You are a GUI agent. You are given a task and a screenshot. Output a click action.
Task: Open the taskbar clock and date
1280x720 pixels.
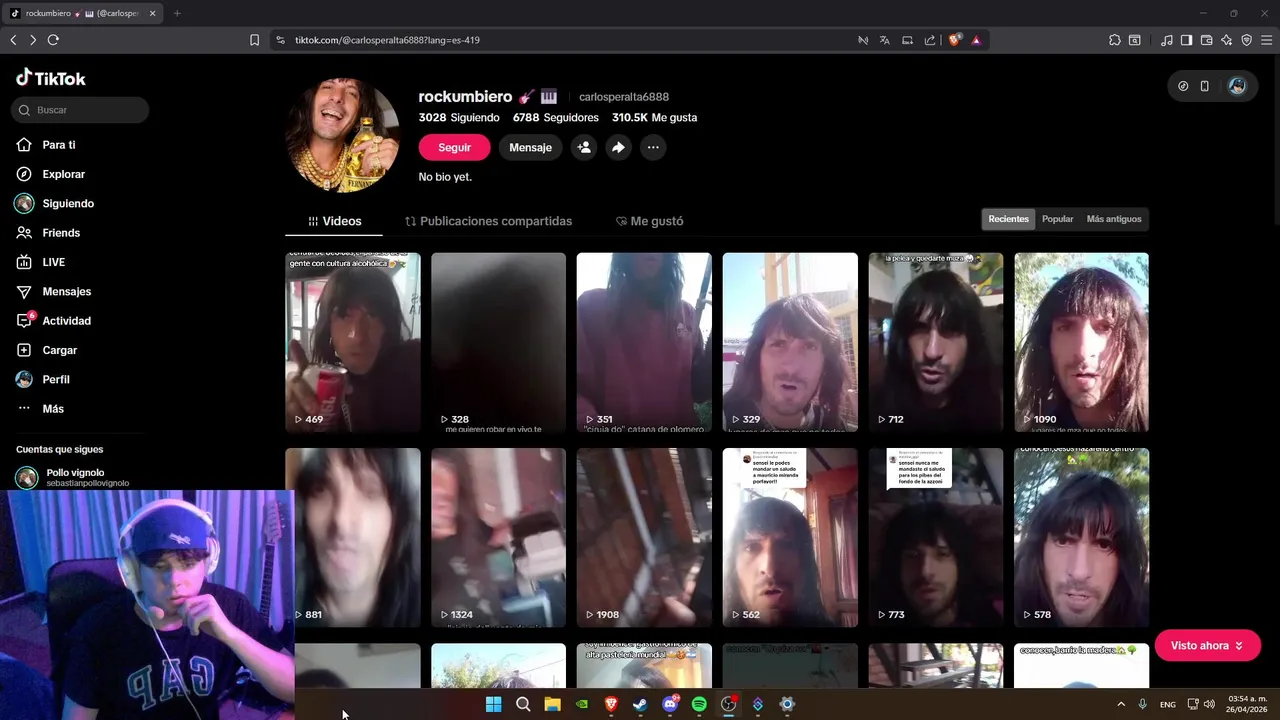click(x=1247, y=704)
